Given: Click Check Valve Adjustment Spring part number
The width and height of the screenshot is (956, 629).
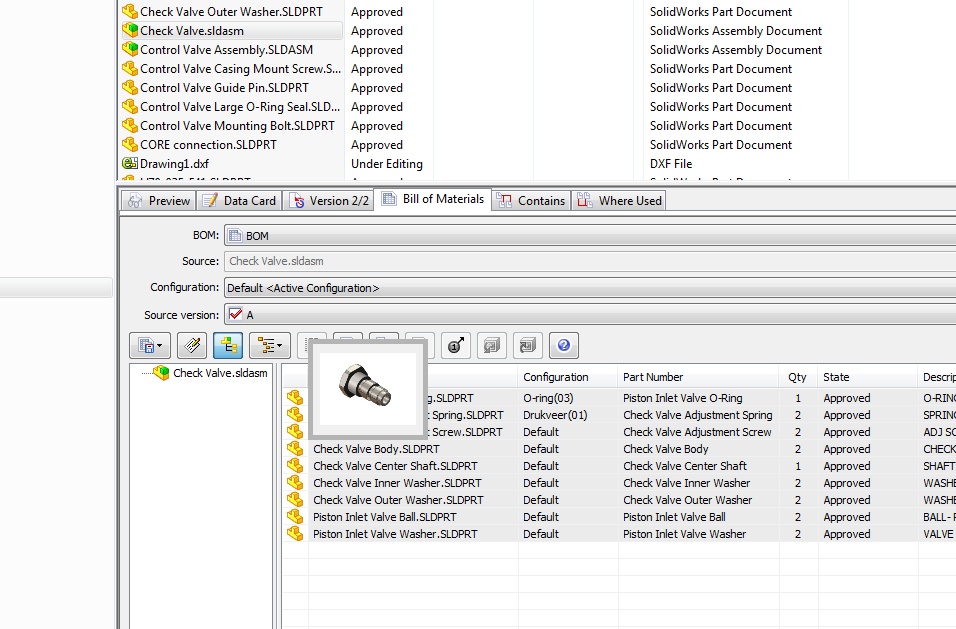Looking at the screenshot, I should point(697,415).
